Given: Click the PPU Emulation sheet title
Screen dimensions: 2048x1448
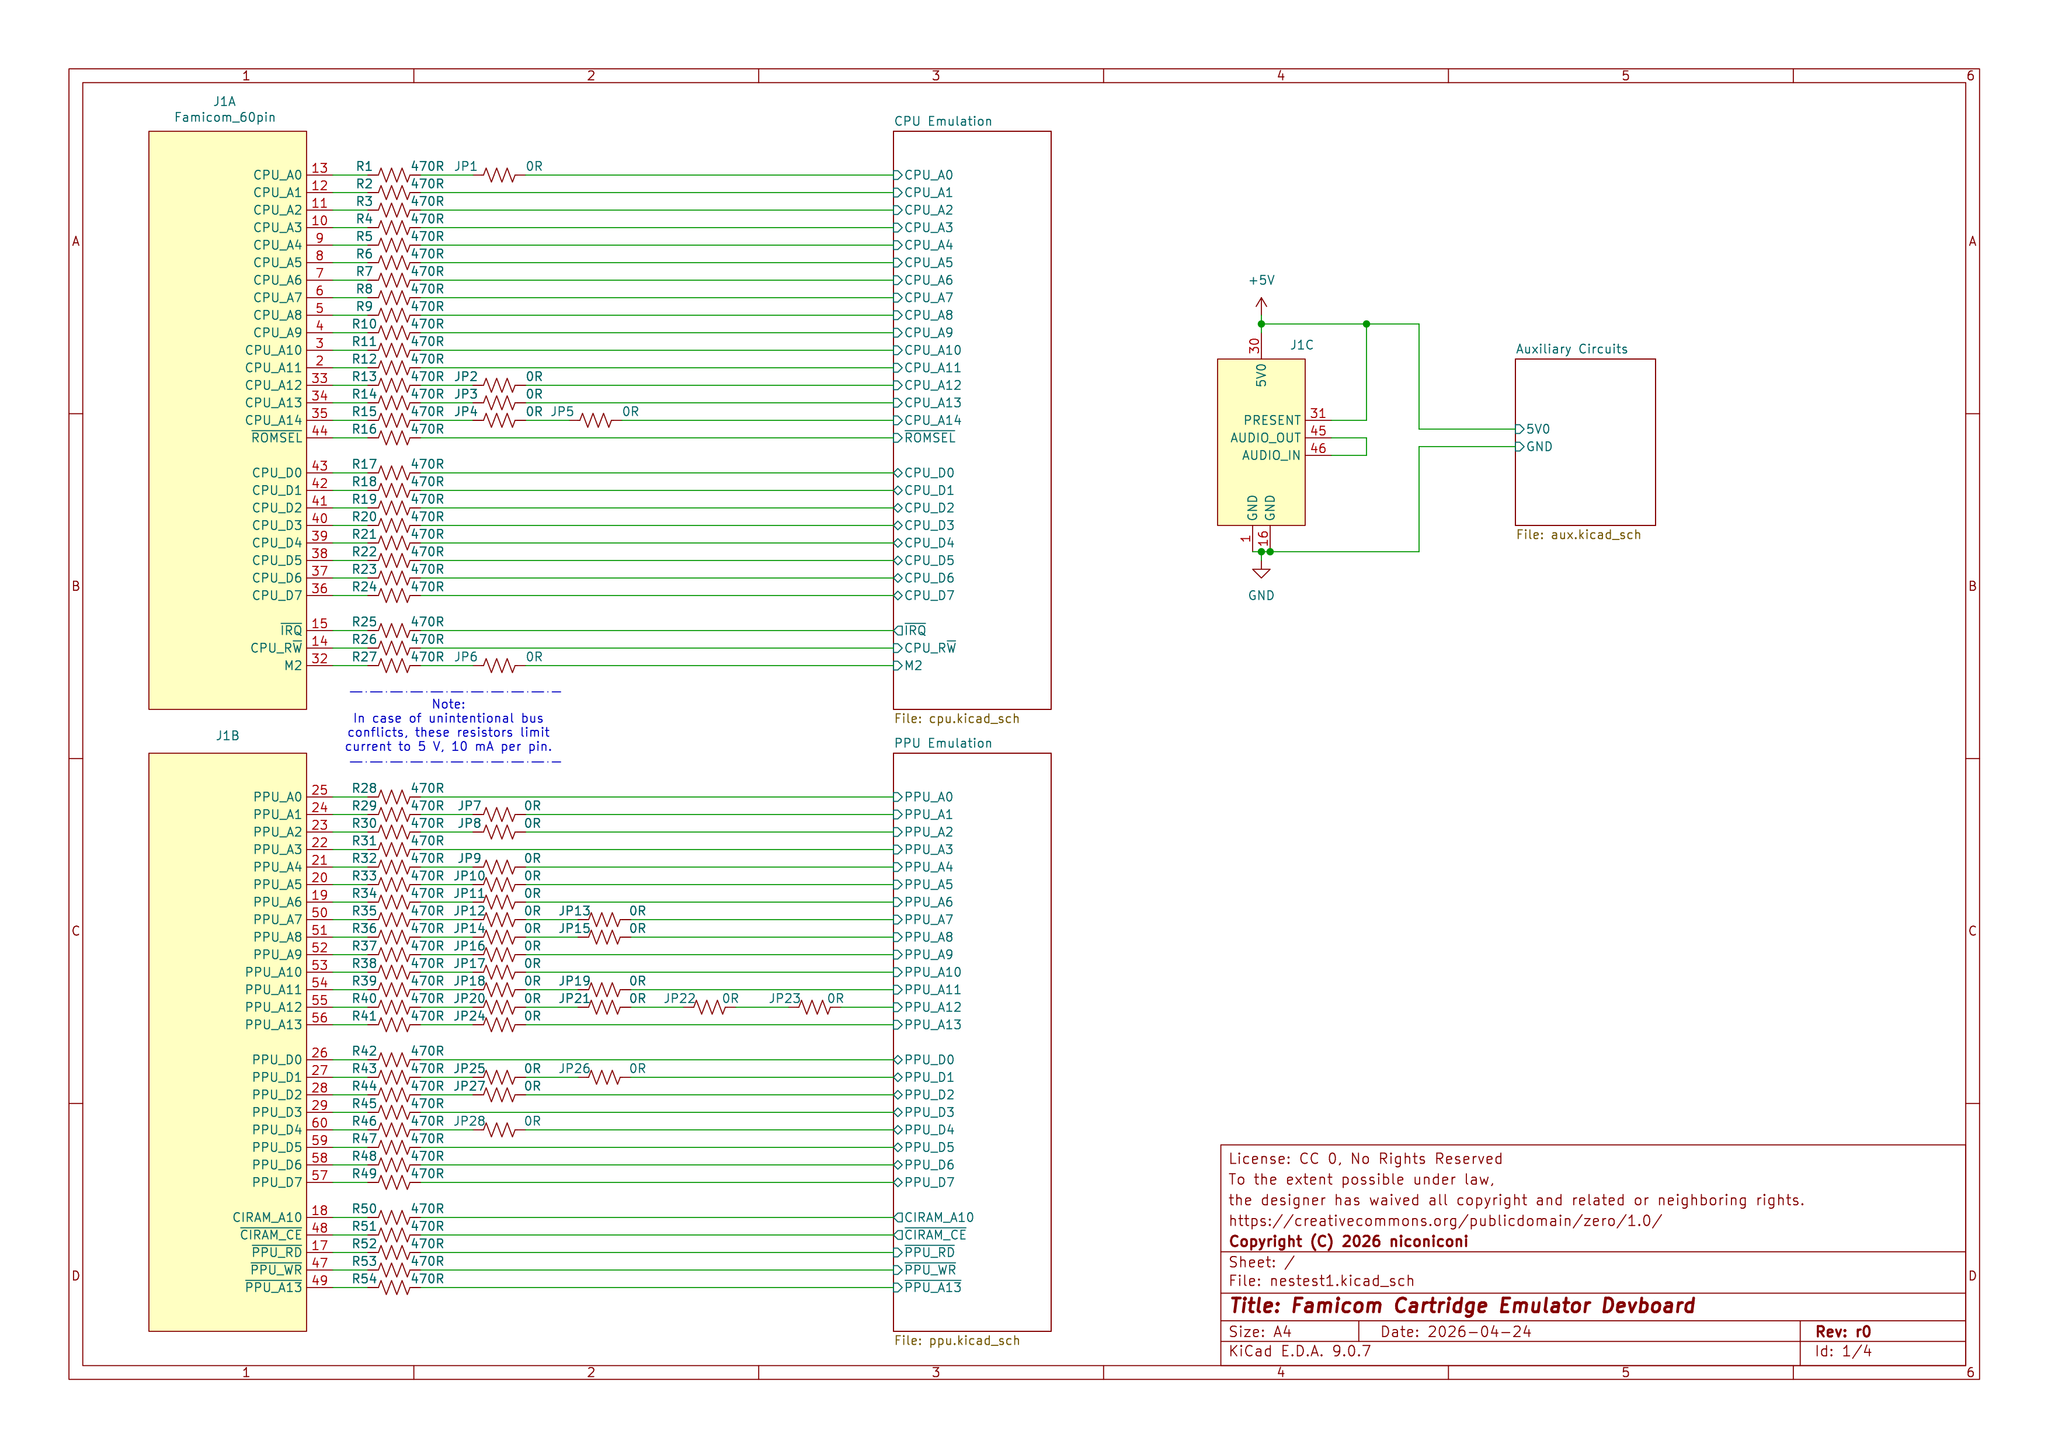Looking at the screenshot, I should [943, 743].
